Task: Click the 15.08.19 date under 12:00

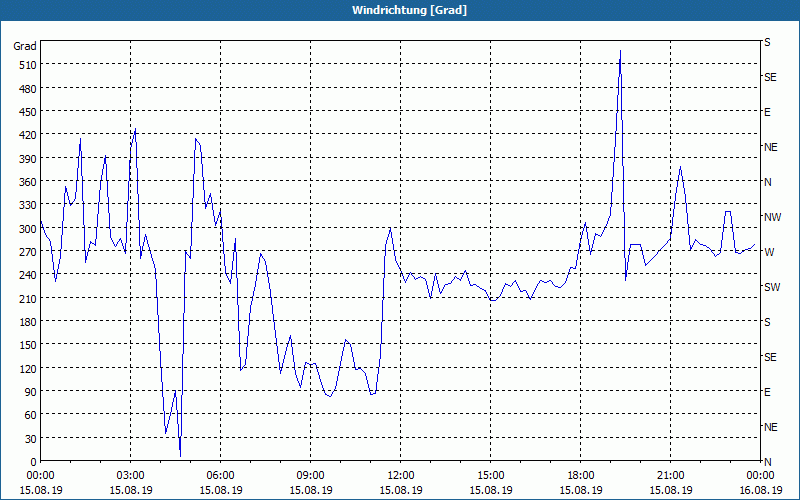Action: click(x=401, y=490)
